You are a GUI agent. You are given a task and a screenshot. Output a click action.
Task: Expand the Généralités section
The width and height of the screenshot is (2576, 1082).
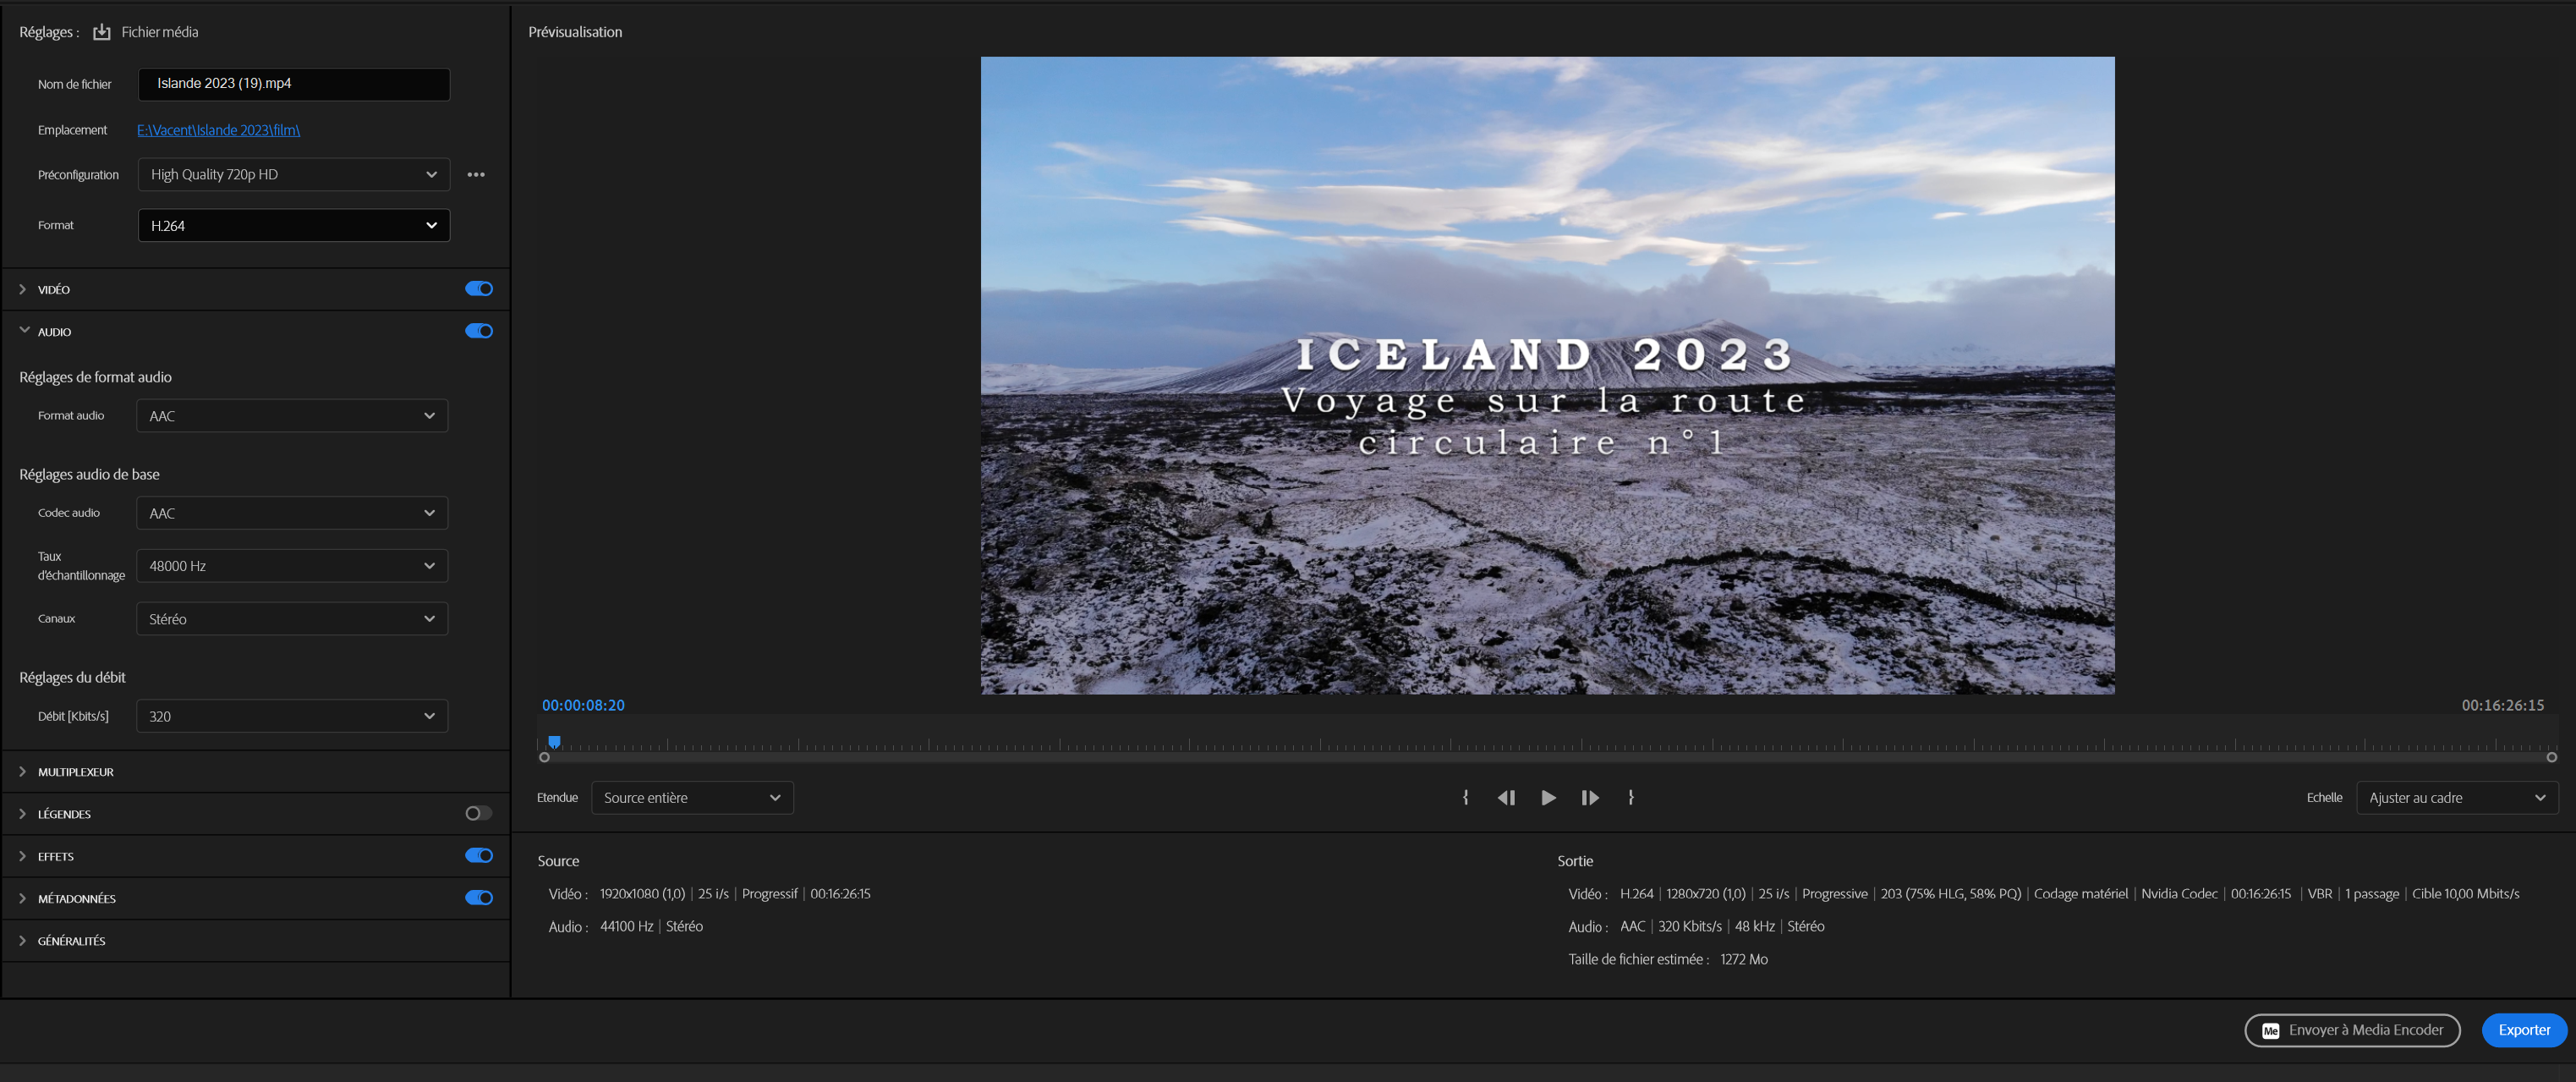71,940
